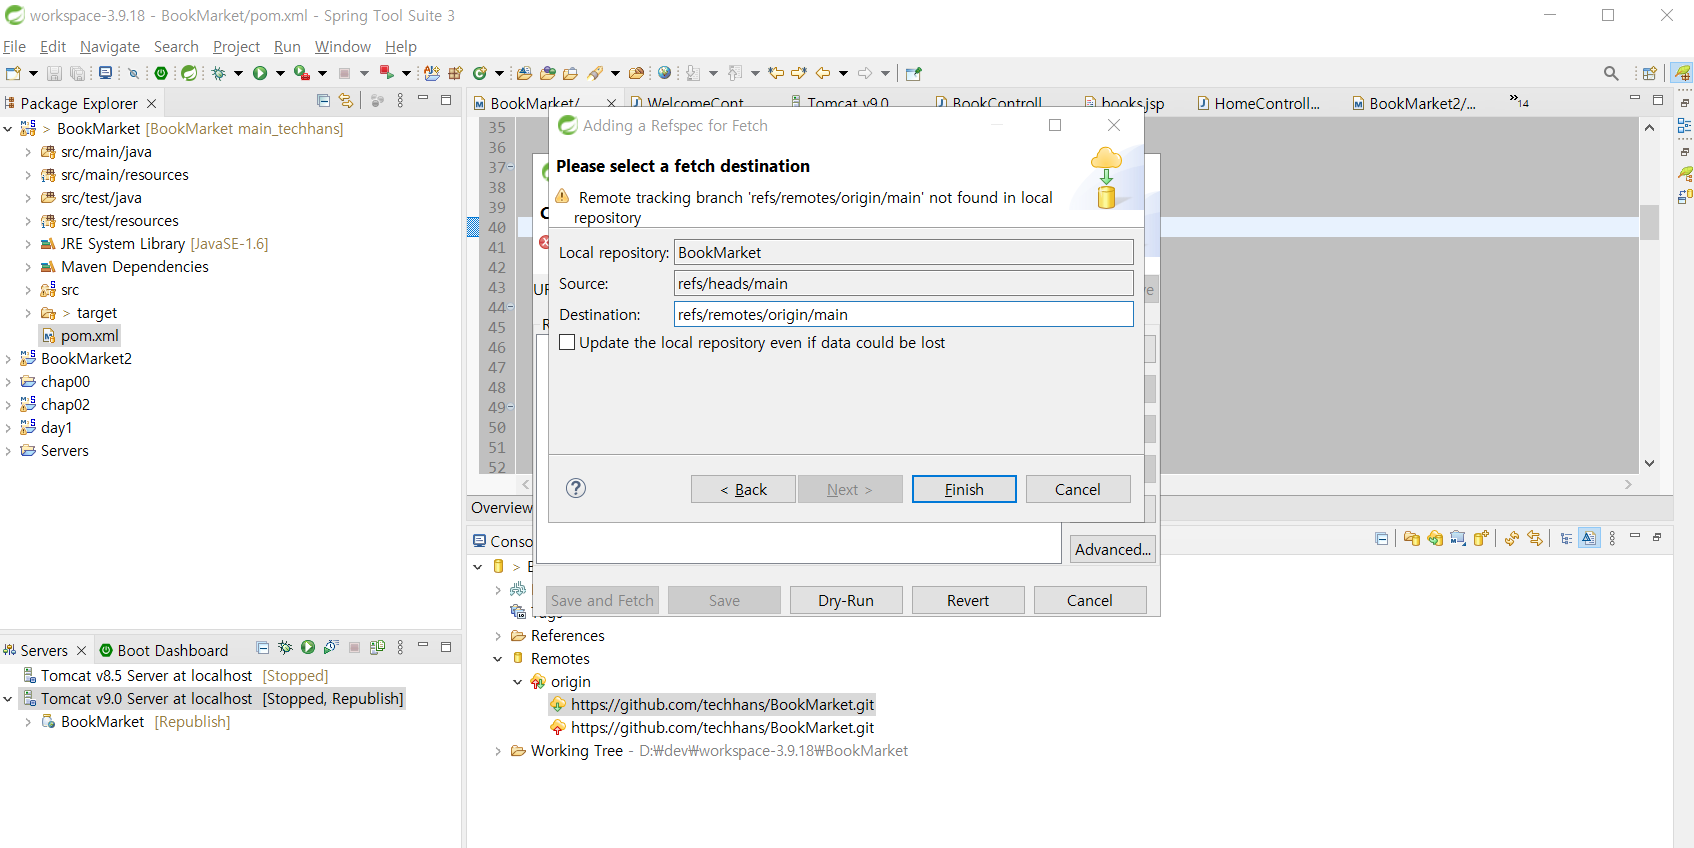Click the Destination input field
Viewport: 1694px width, 848px height.
904,314
